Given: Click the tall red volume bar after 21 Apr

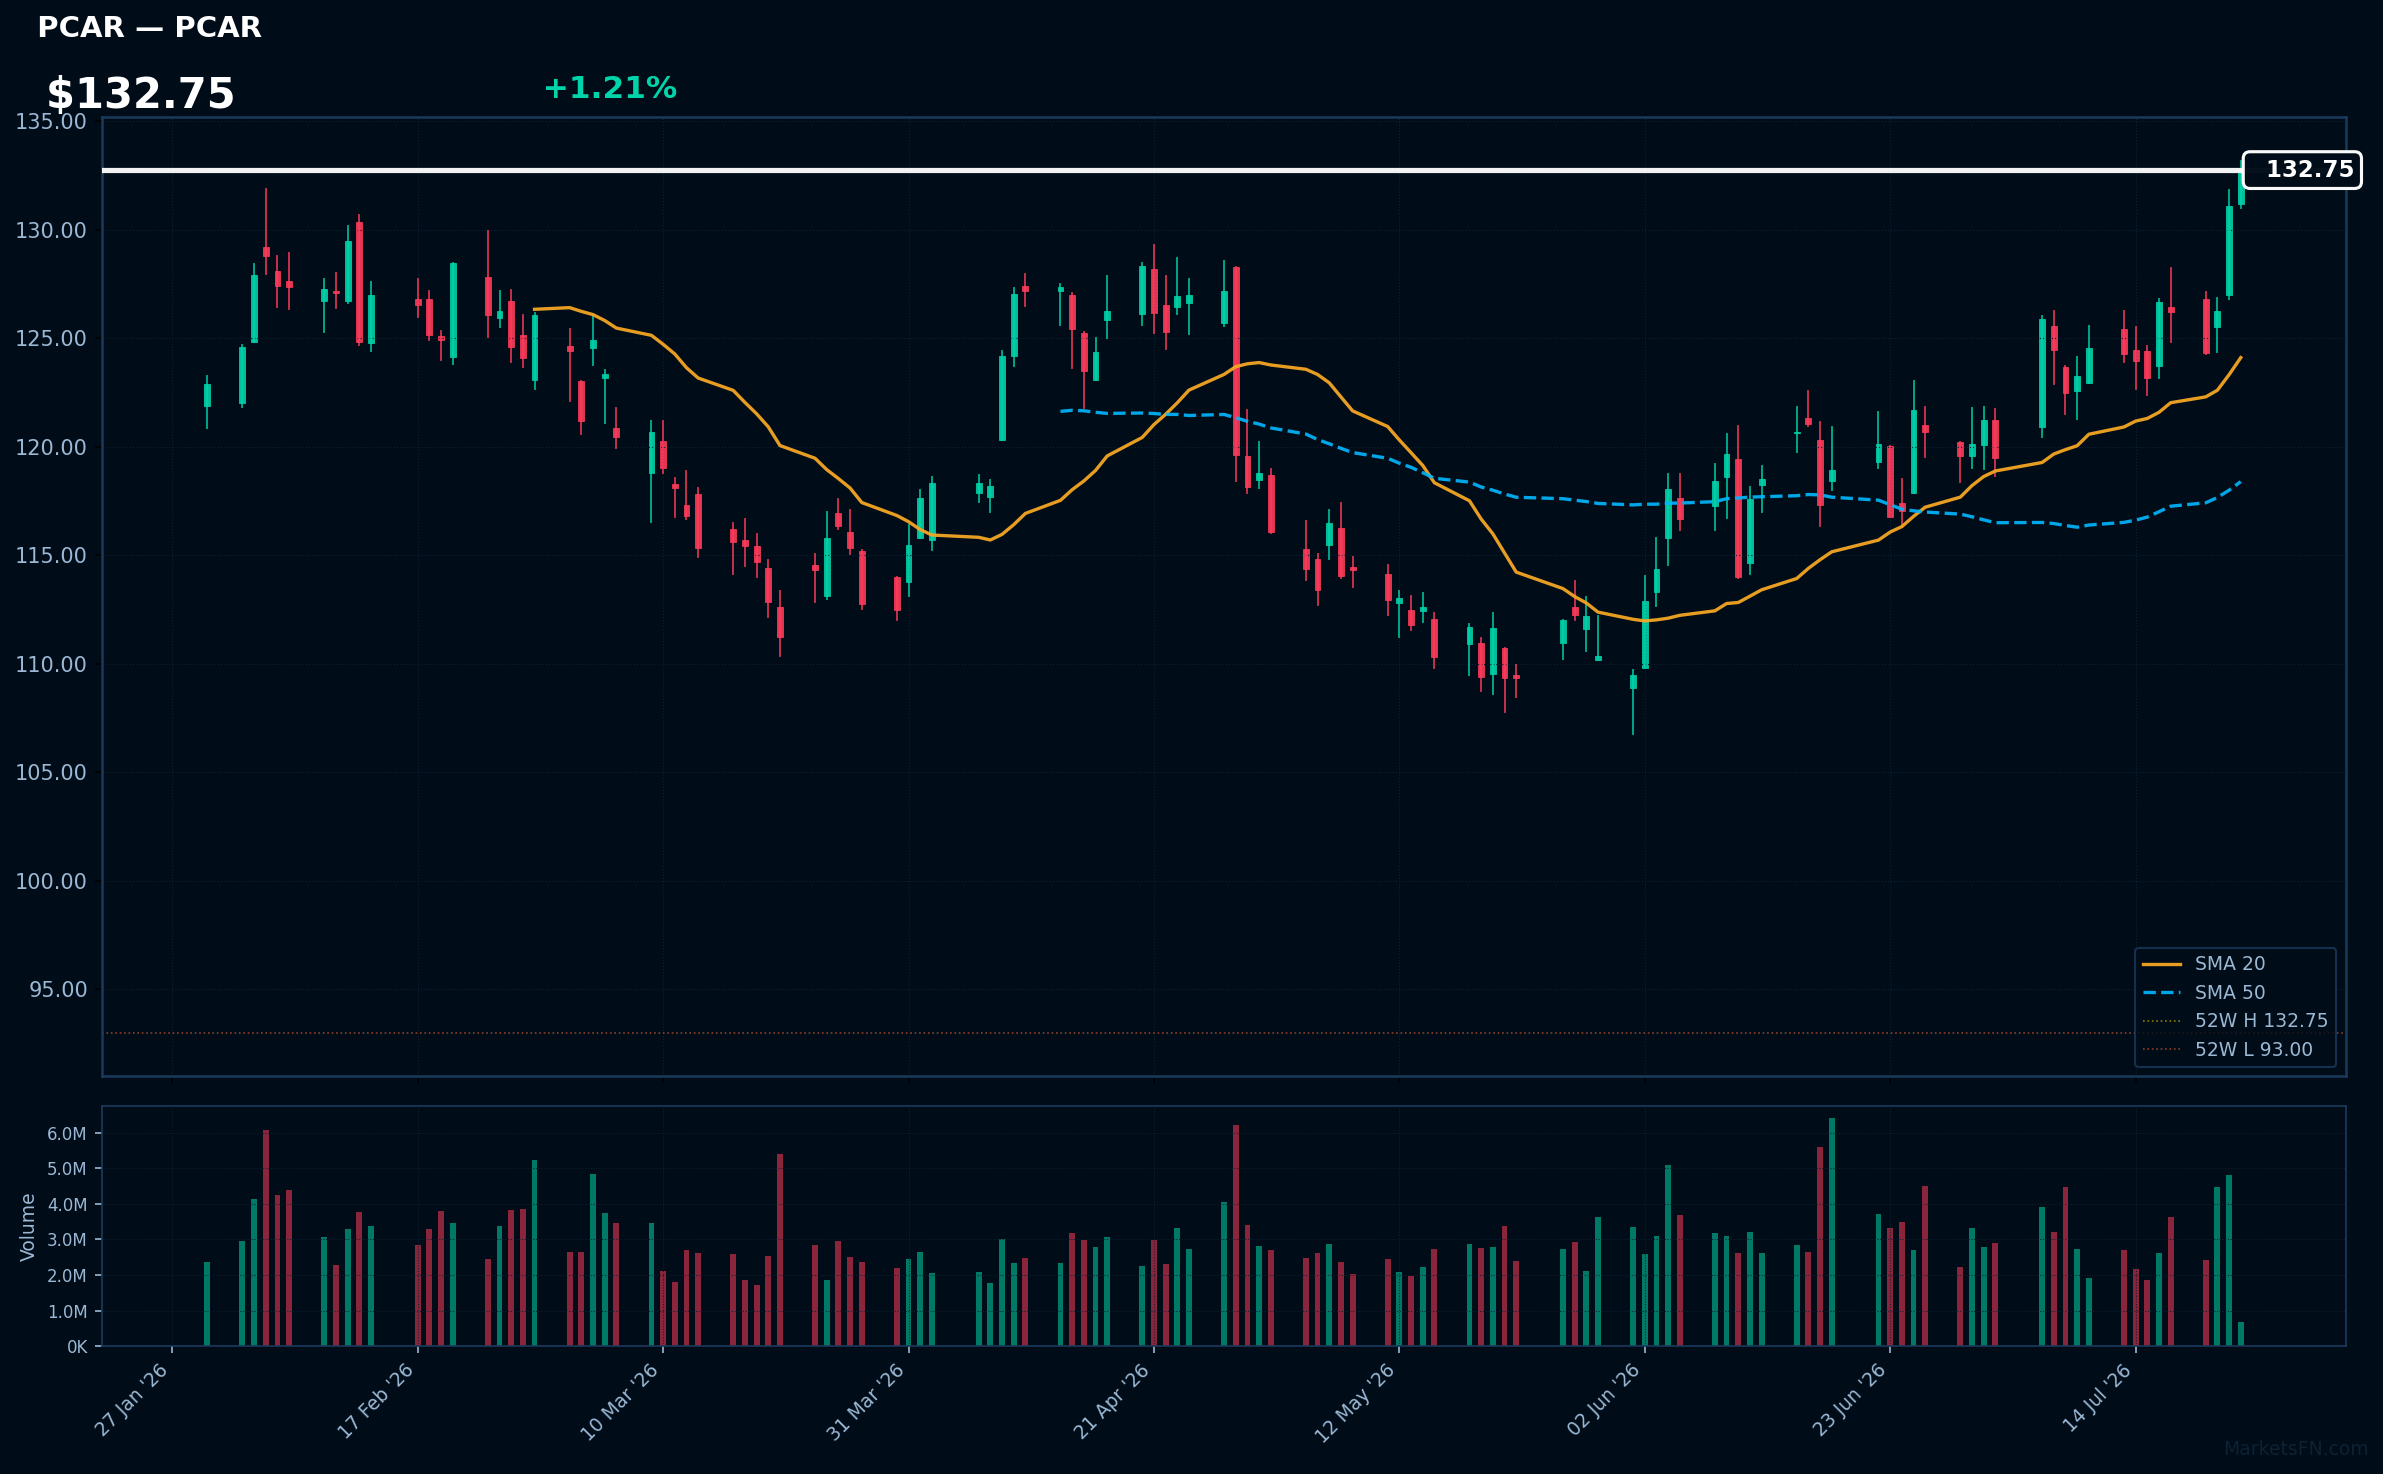Looking at the screenshot, I should (x=1236, y=1235).
